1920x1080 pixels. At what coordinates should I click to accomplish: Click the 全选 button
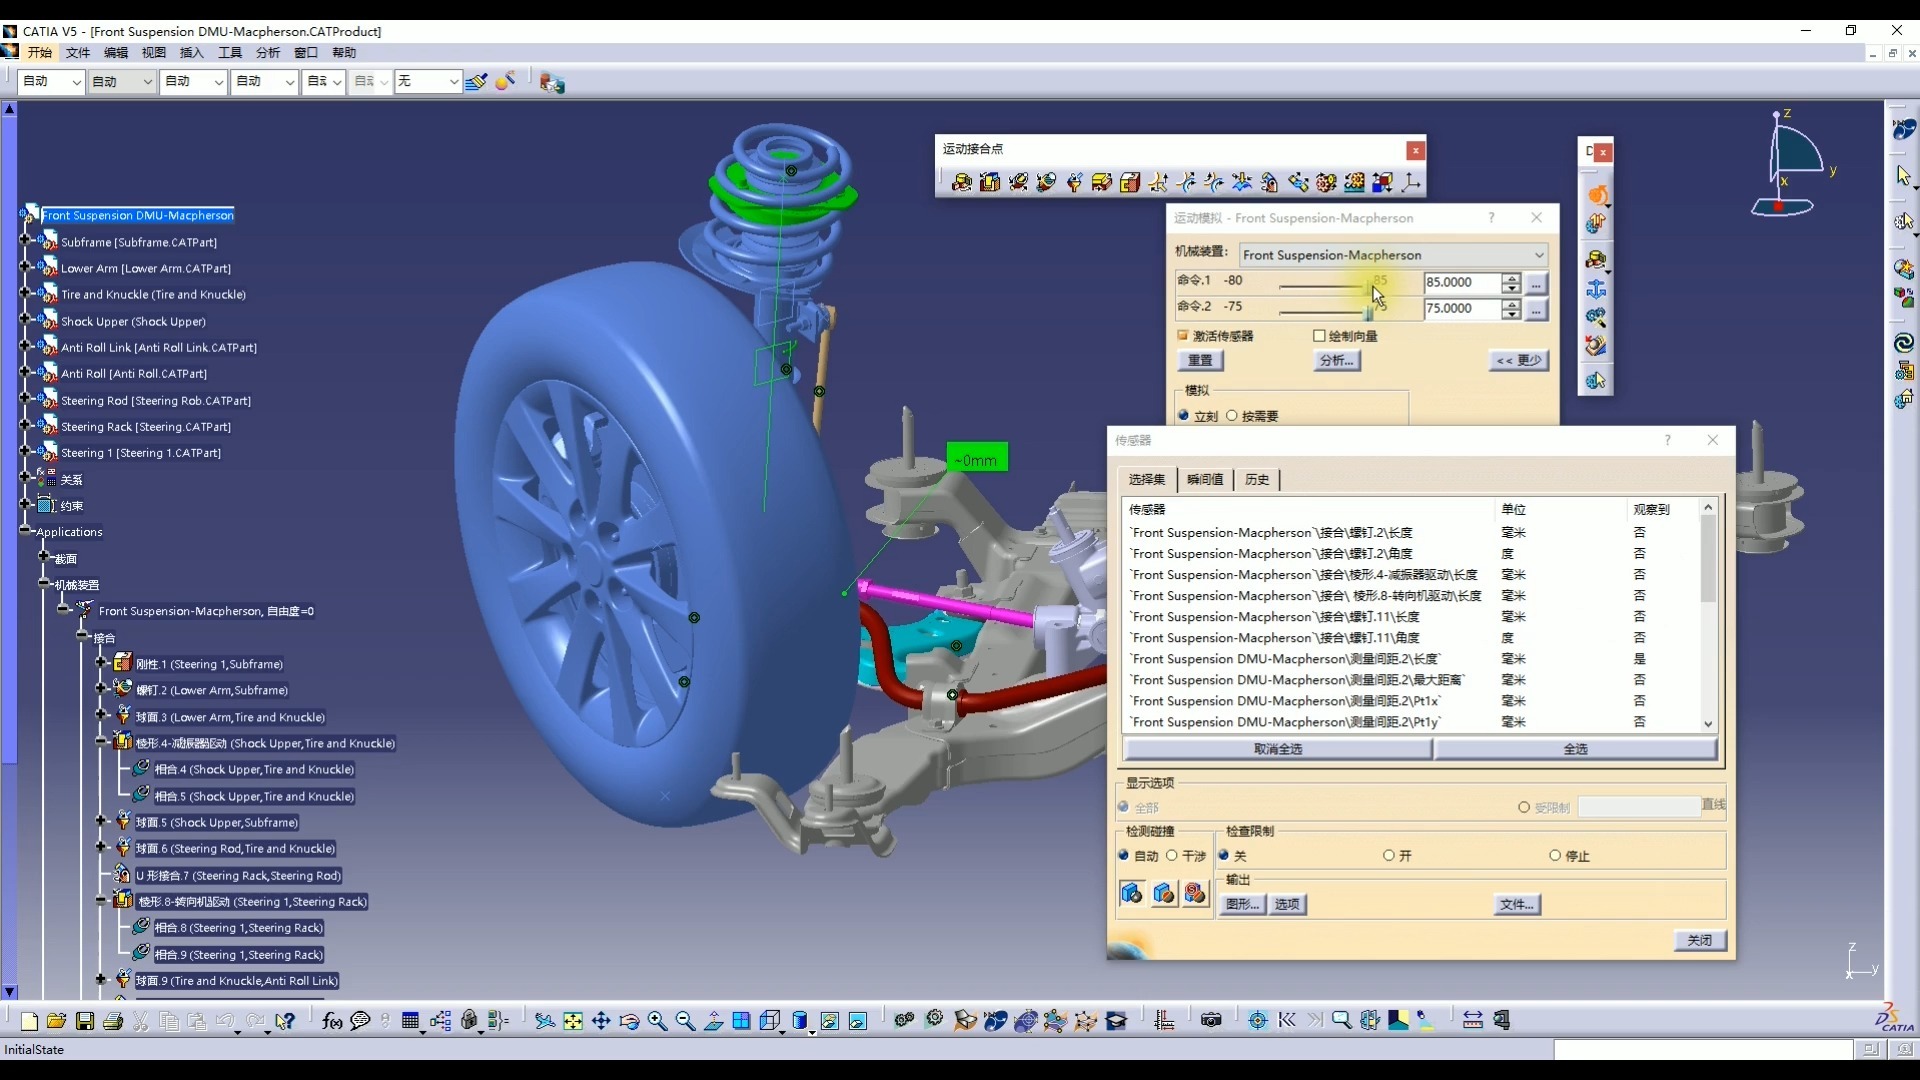[1576, 749]
